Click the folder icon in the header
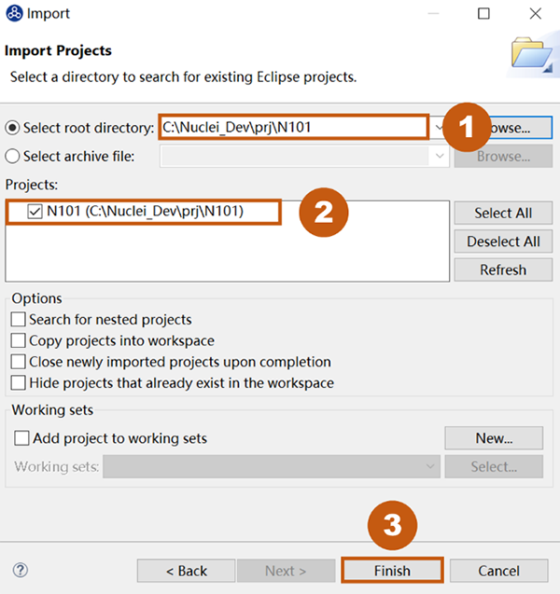This screenshot has width=560, height=594. pyautogui.click(x=531, y=53)
